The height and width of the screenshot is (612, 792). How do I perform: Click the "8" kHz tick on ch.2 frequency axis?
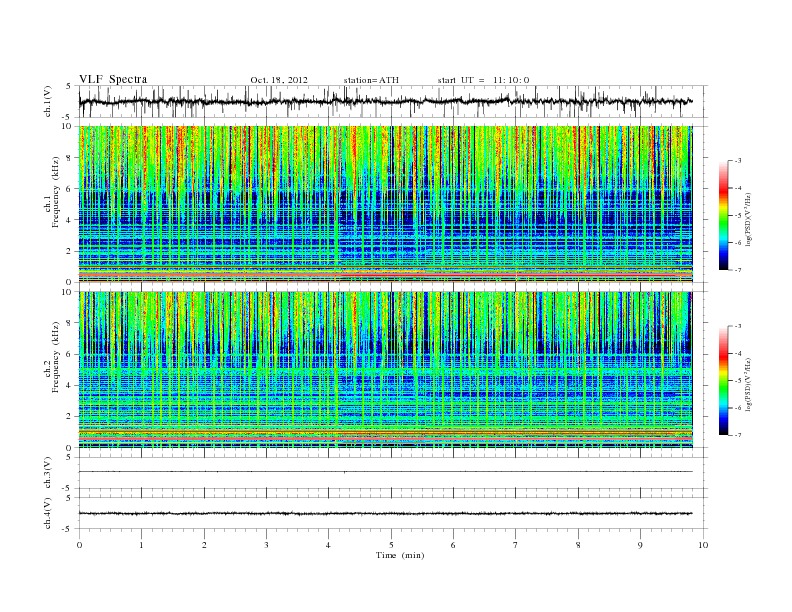[x=69, y=323]
